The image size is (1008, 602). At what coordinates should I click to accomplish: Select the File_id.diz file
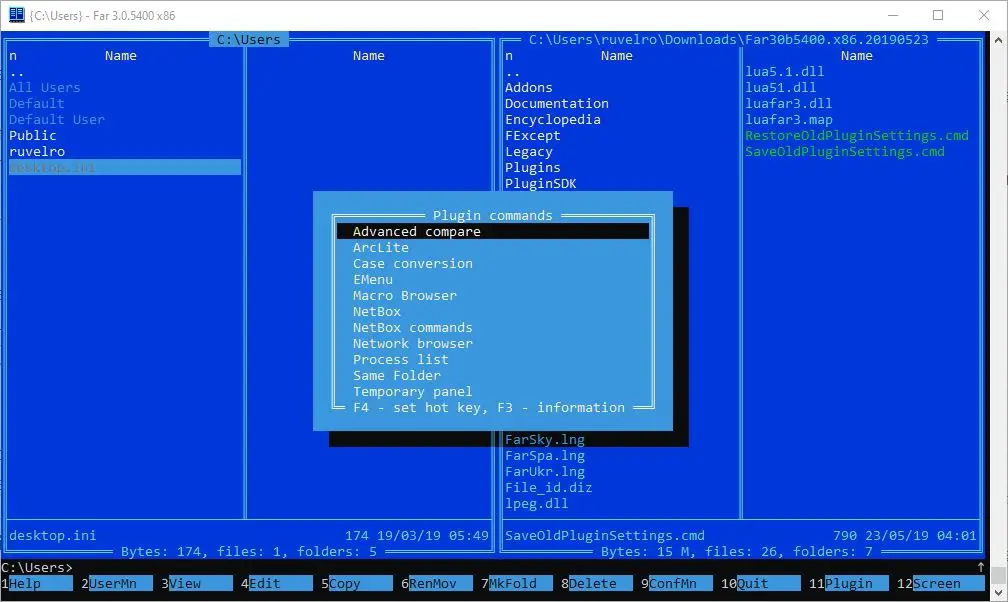548,488
